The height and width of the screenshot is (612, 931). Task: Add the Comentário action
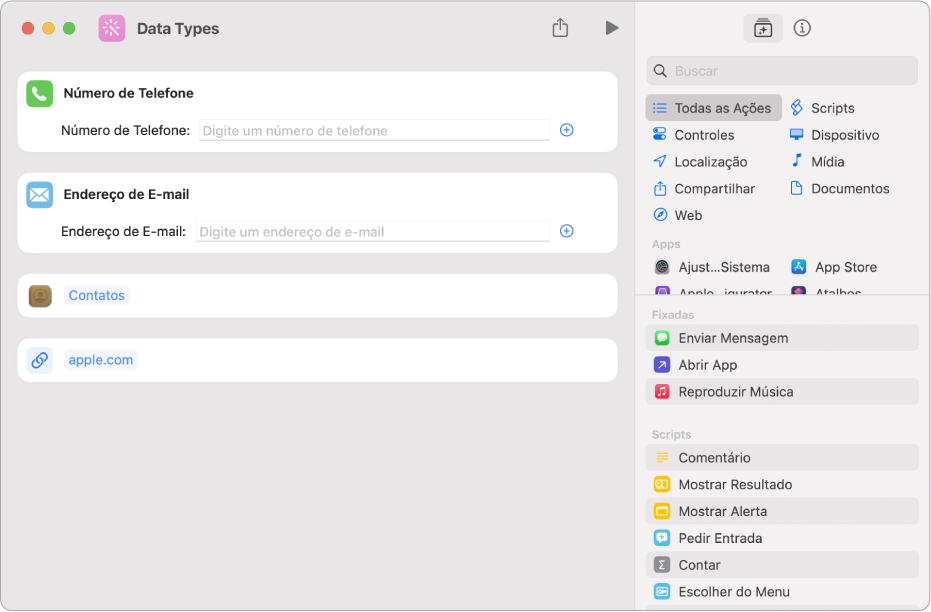[782, 458]
